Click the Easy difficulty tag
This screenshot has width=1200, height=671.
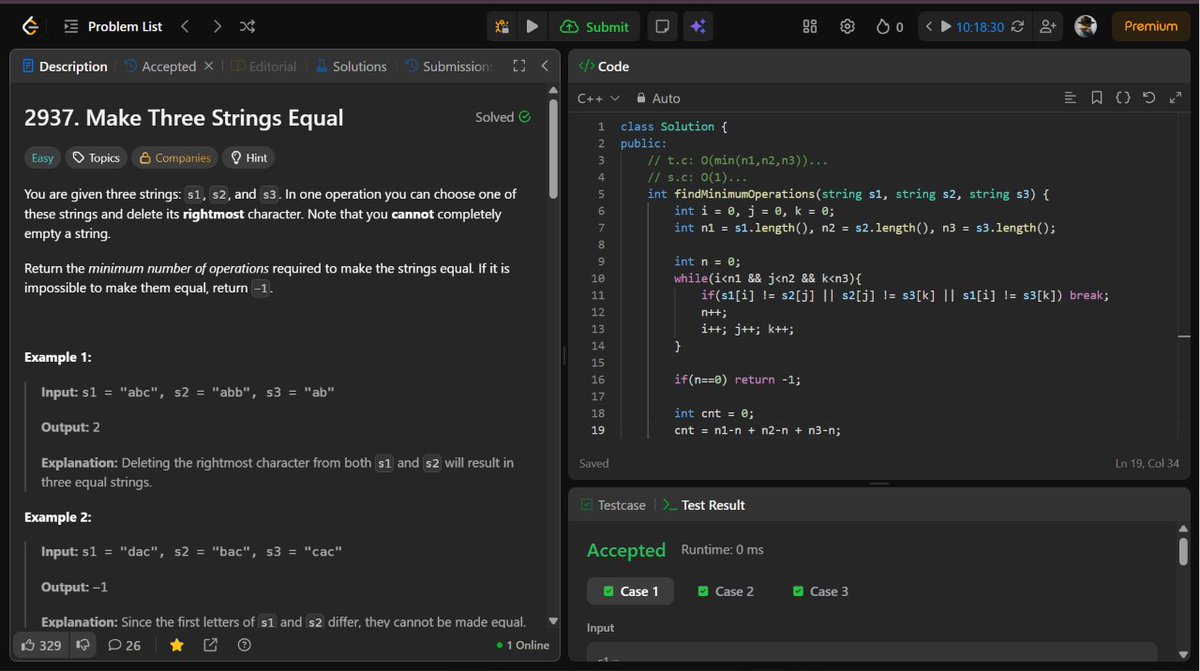pos(43,158)
